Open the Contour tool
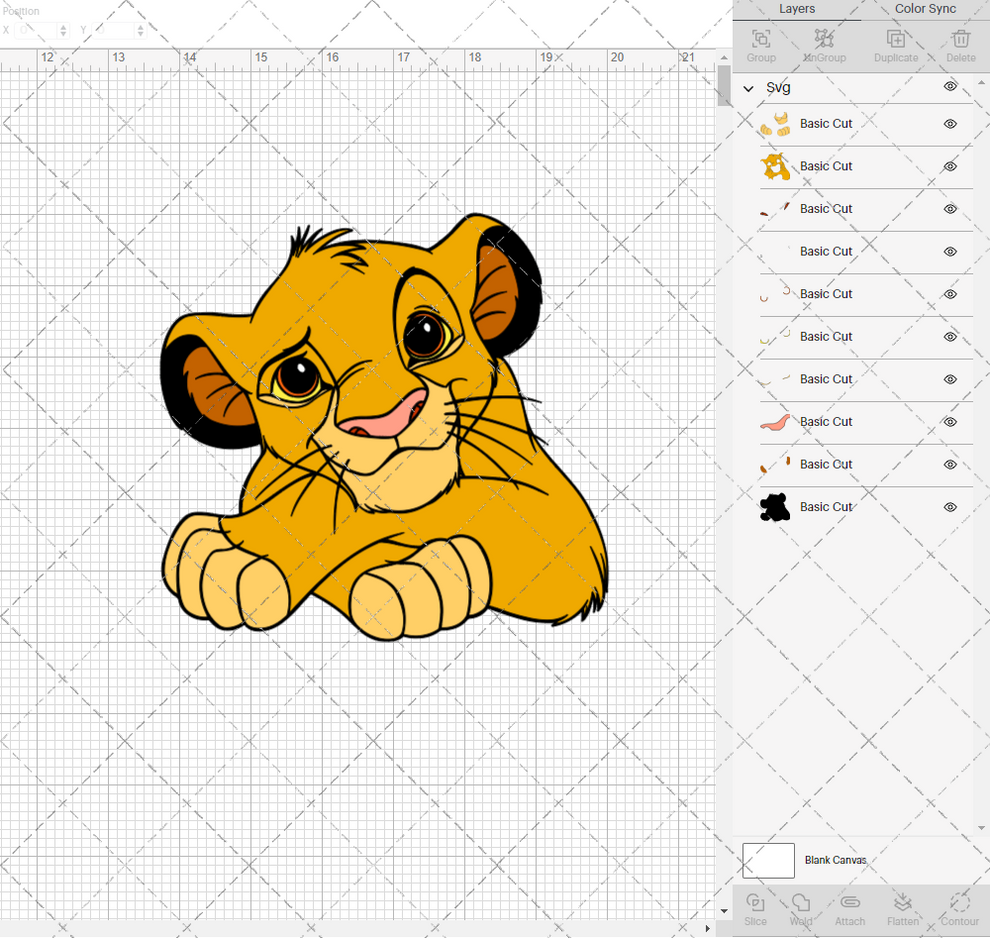The image size is (990, 938). click(960, 908)
